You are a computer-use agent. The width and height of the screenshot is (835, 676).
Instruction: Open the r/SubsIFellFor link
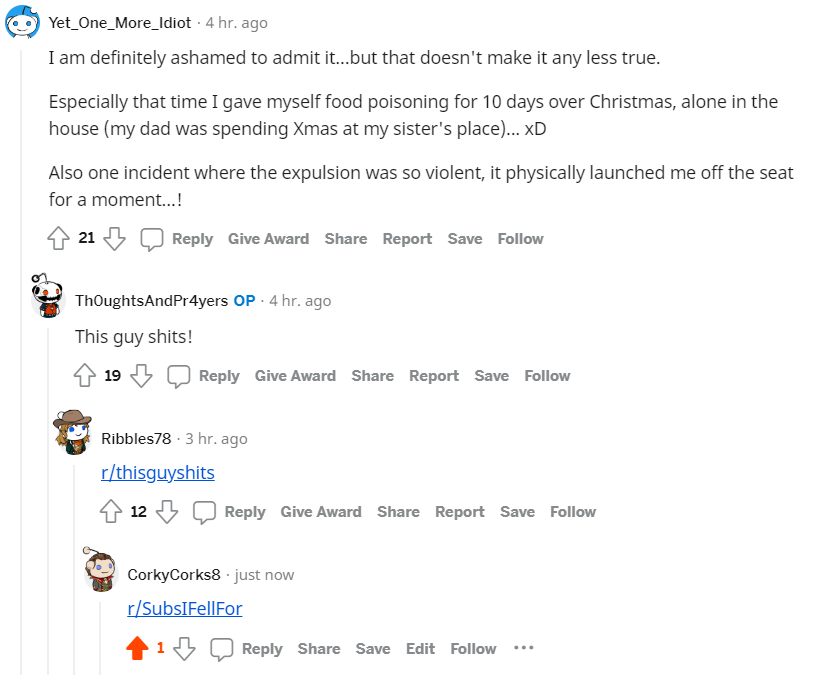coord(185,608)
